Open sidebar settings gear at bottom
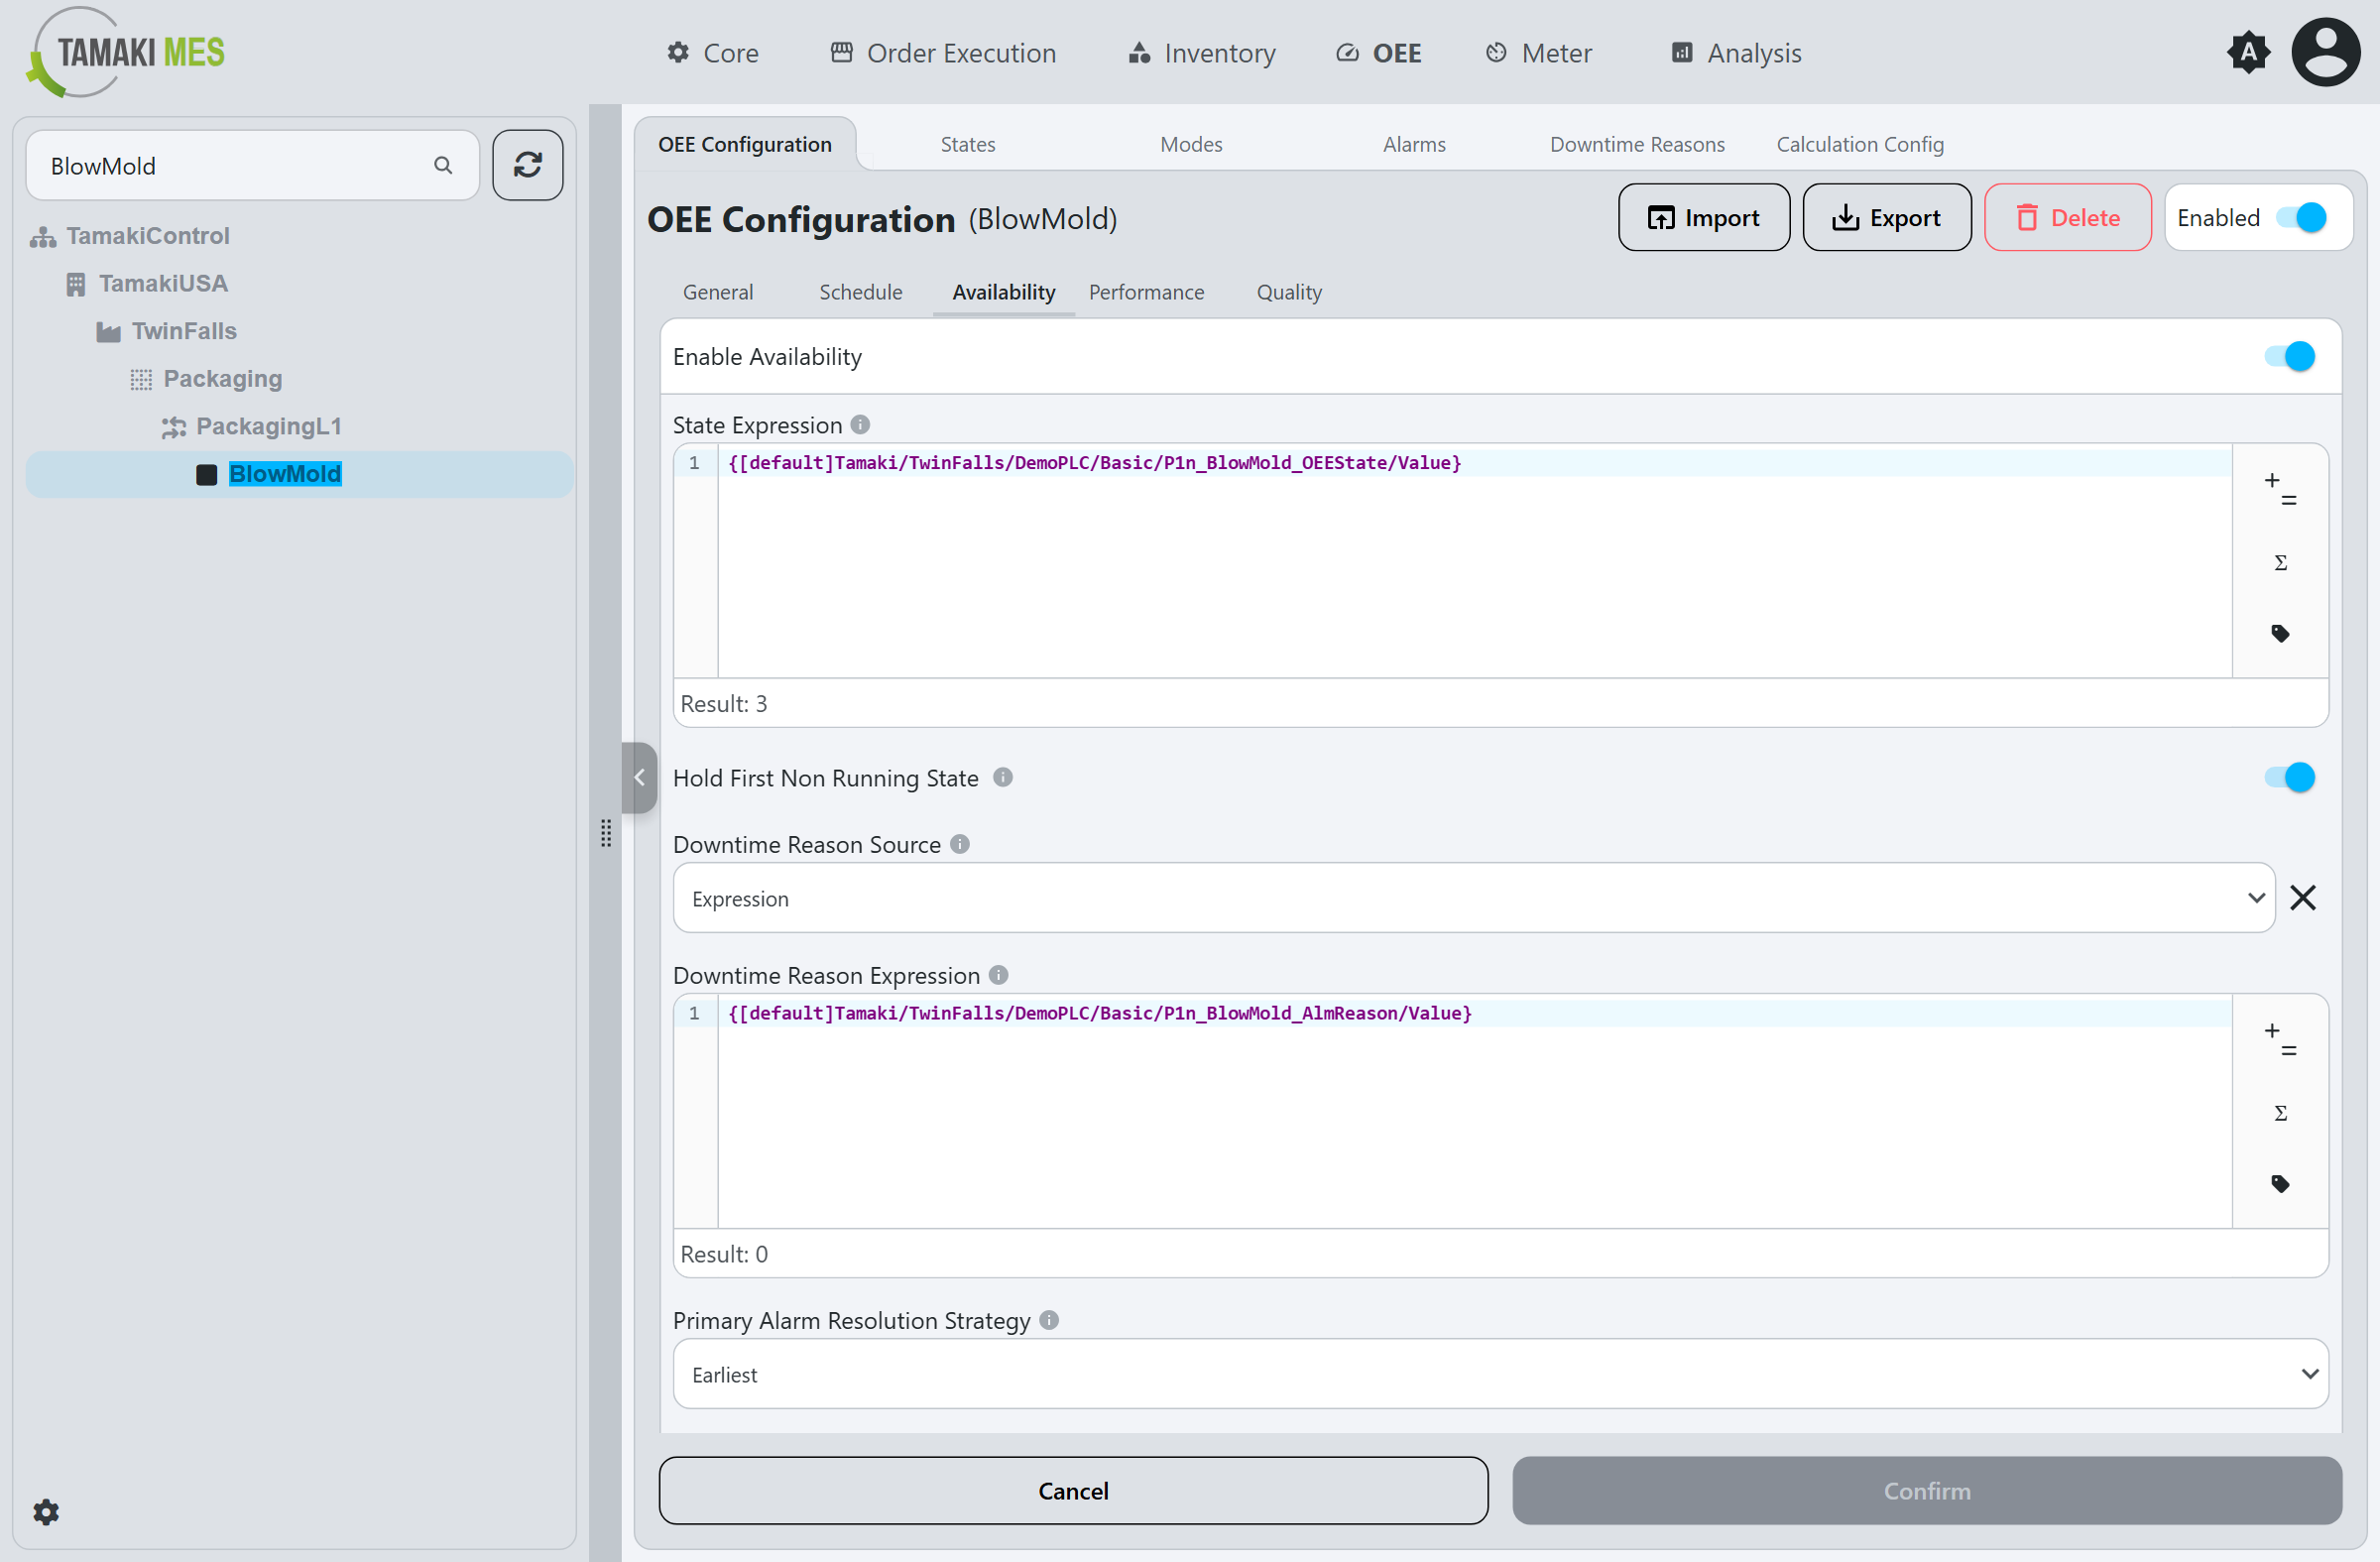2380x1562 pixels. click(46, 1511)
